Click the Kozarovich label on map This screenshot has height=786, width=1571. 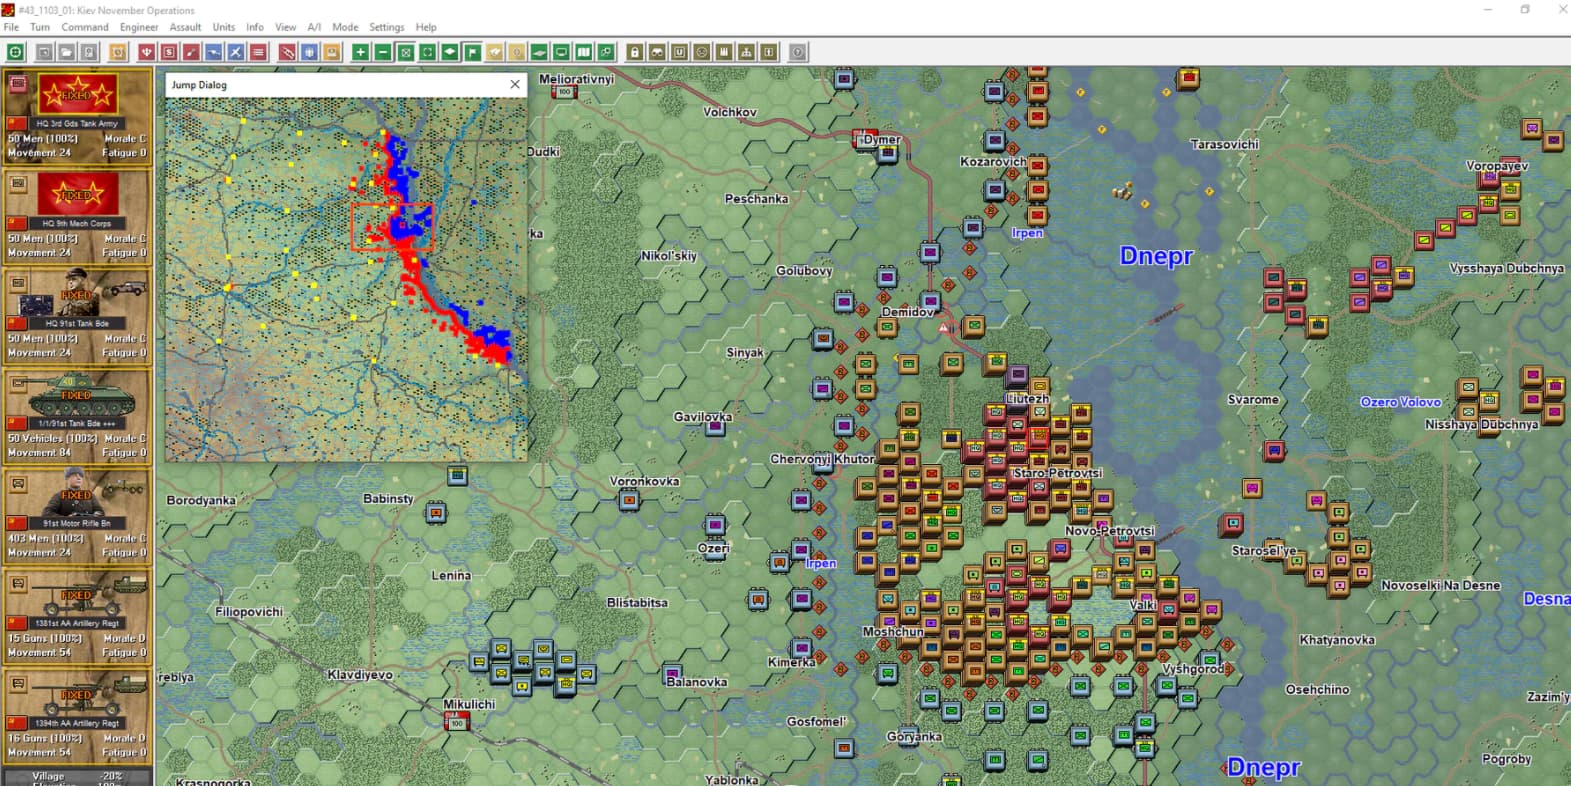(x=993, y=161)
